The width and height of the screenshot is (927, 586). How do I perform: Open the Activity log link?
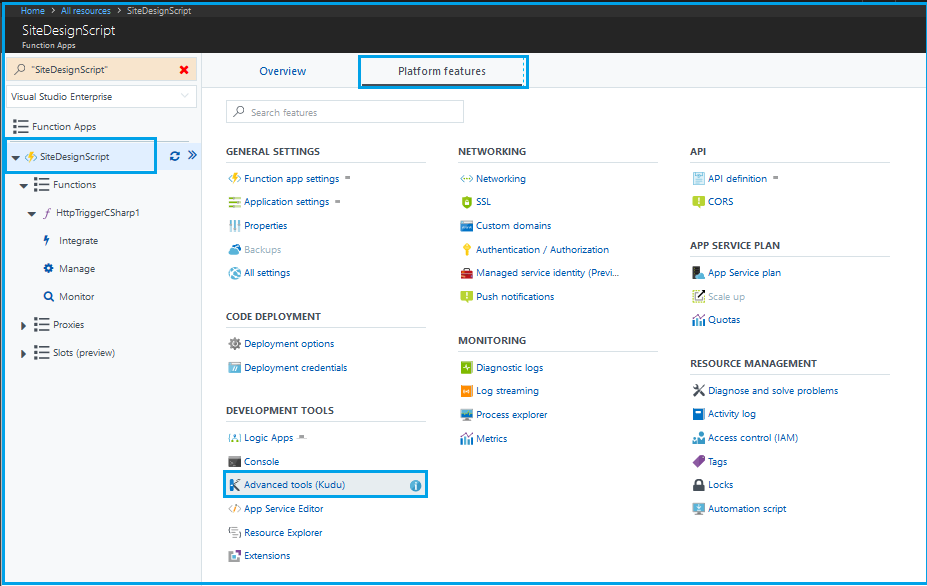click(x=732, y=414)
